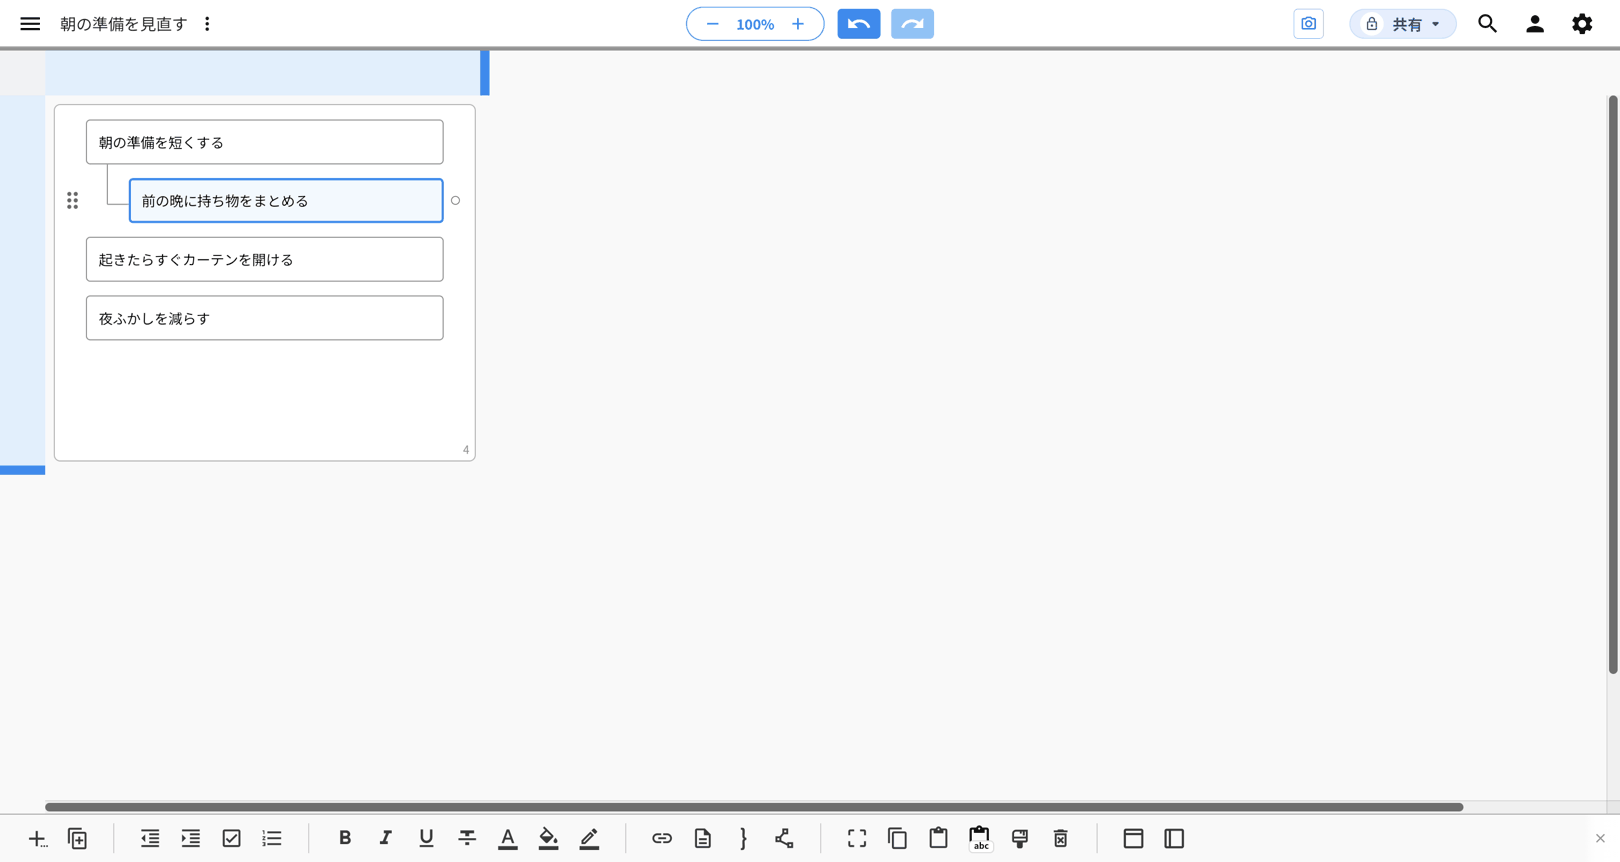This screenshot has width=1620, height=862.
Task: Open the border color pencil picker
Action: pos(589,838)
